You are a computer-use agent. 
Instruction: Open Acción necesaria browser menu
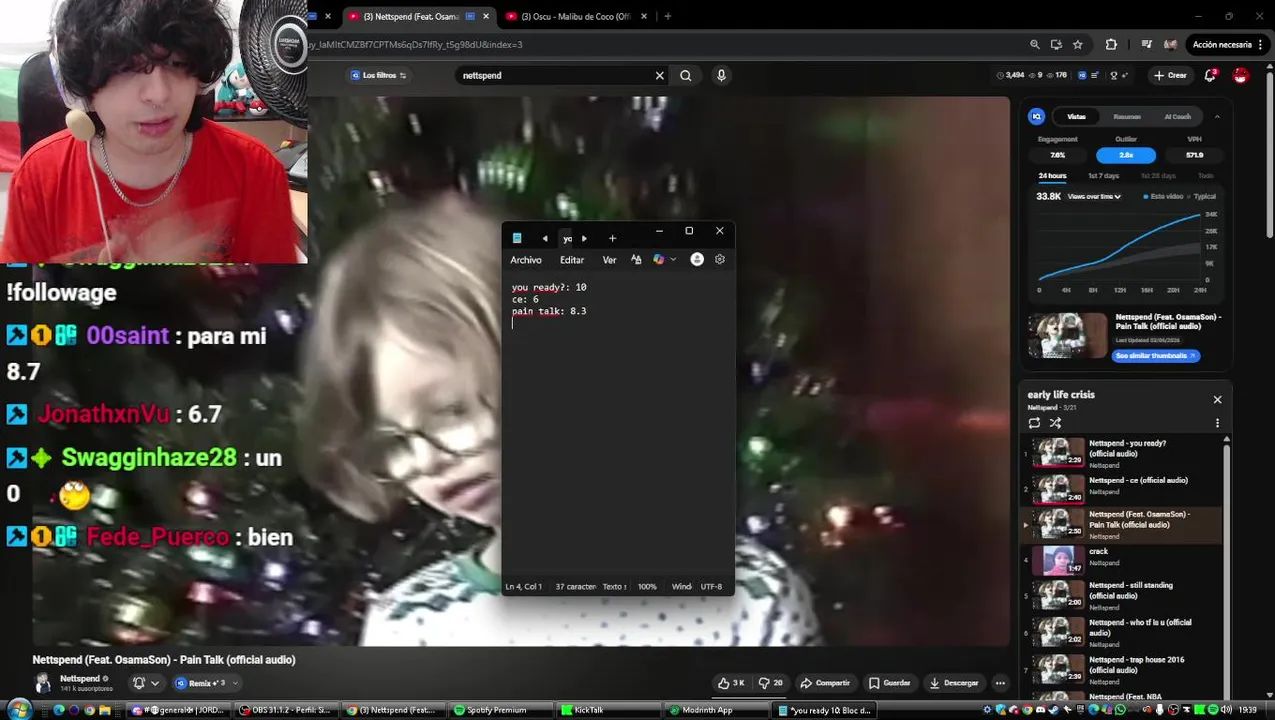pos(1228,44)
